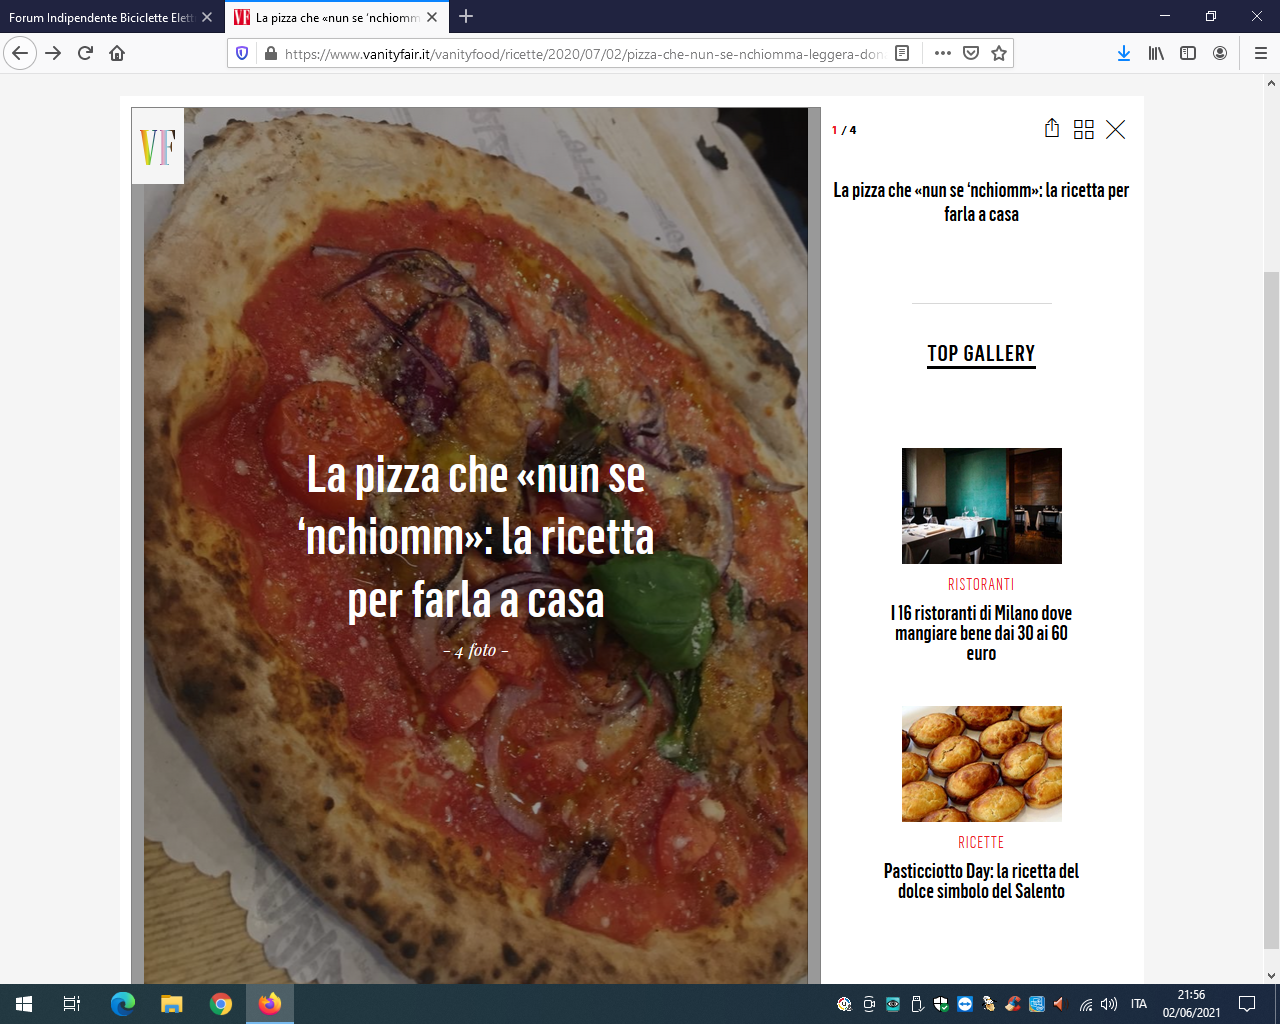
Task: Toggle the Firefox sidebar
Action: pyautogui.click(x=1188, y=53)
